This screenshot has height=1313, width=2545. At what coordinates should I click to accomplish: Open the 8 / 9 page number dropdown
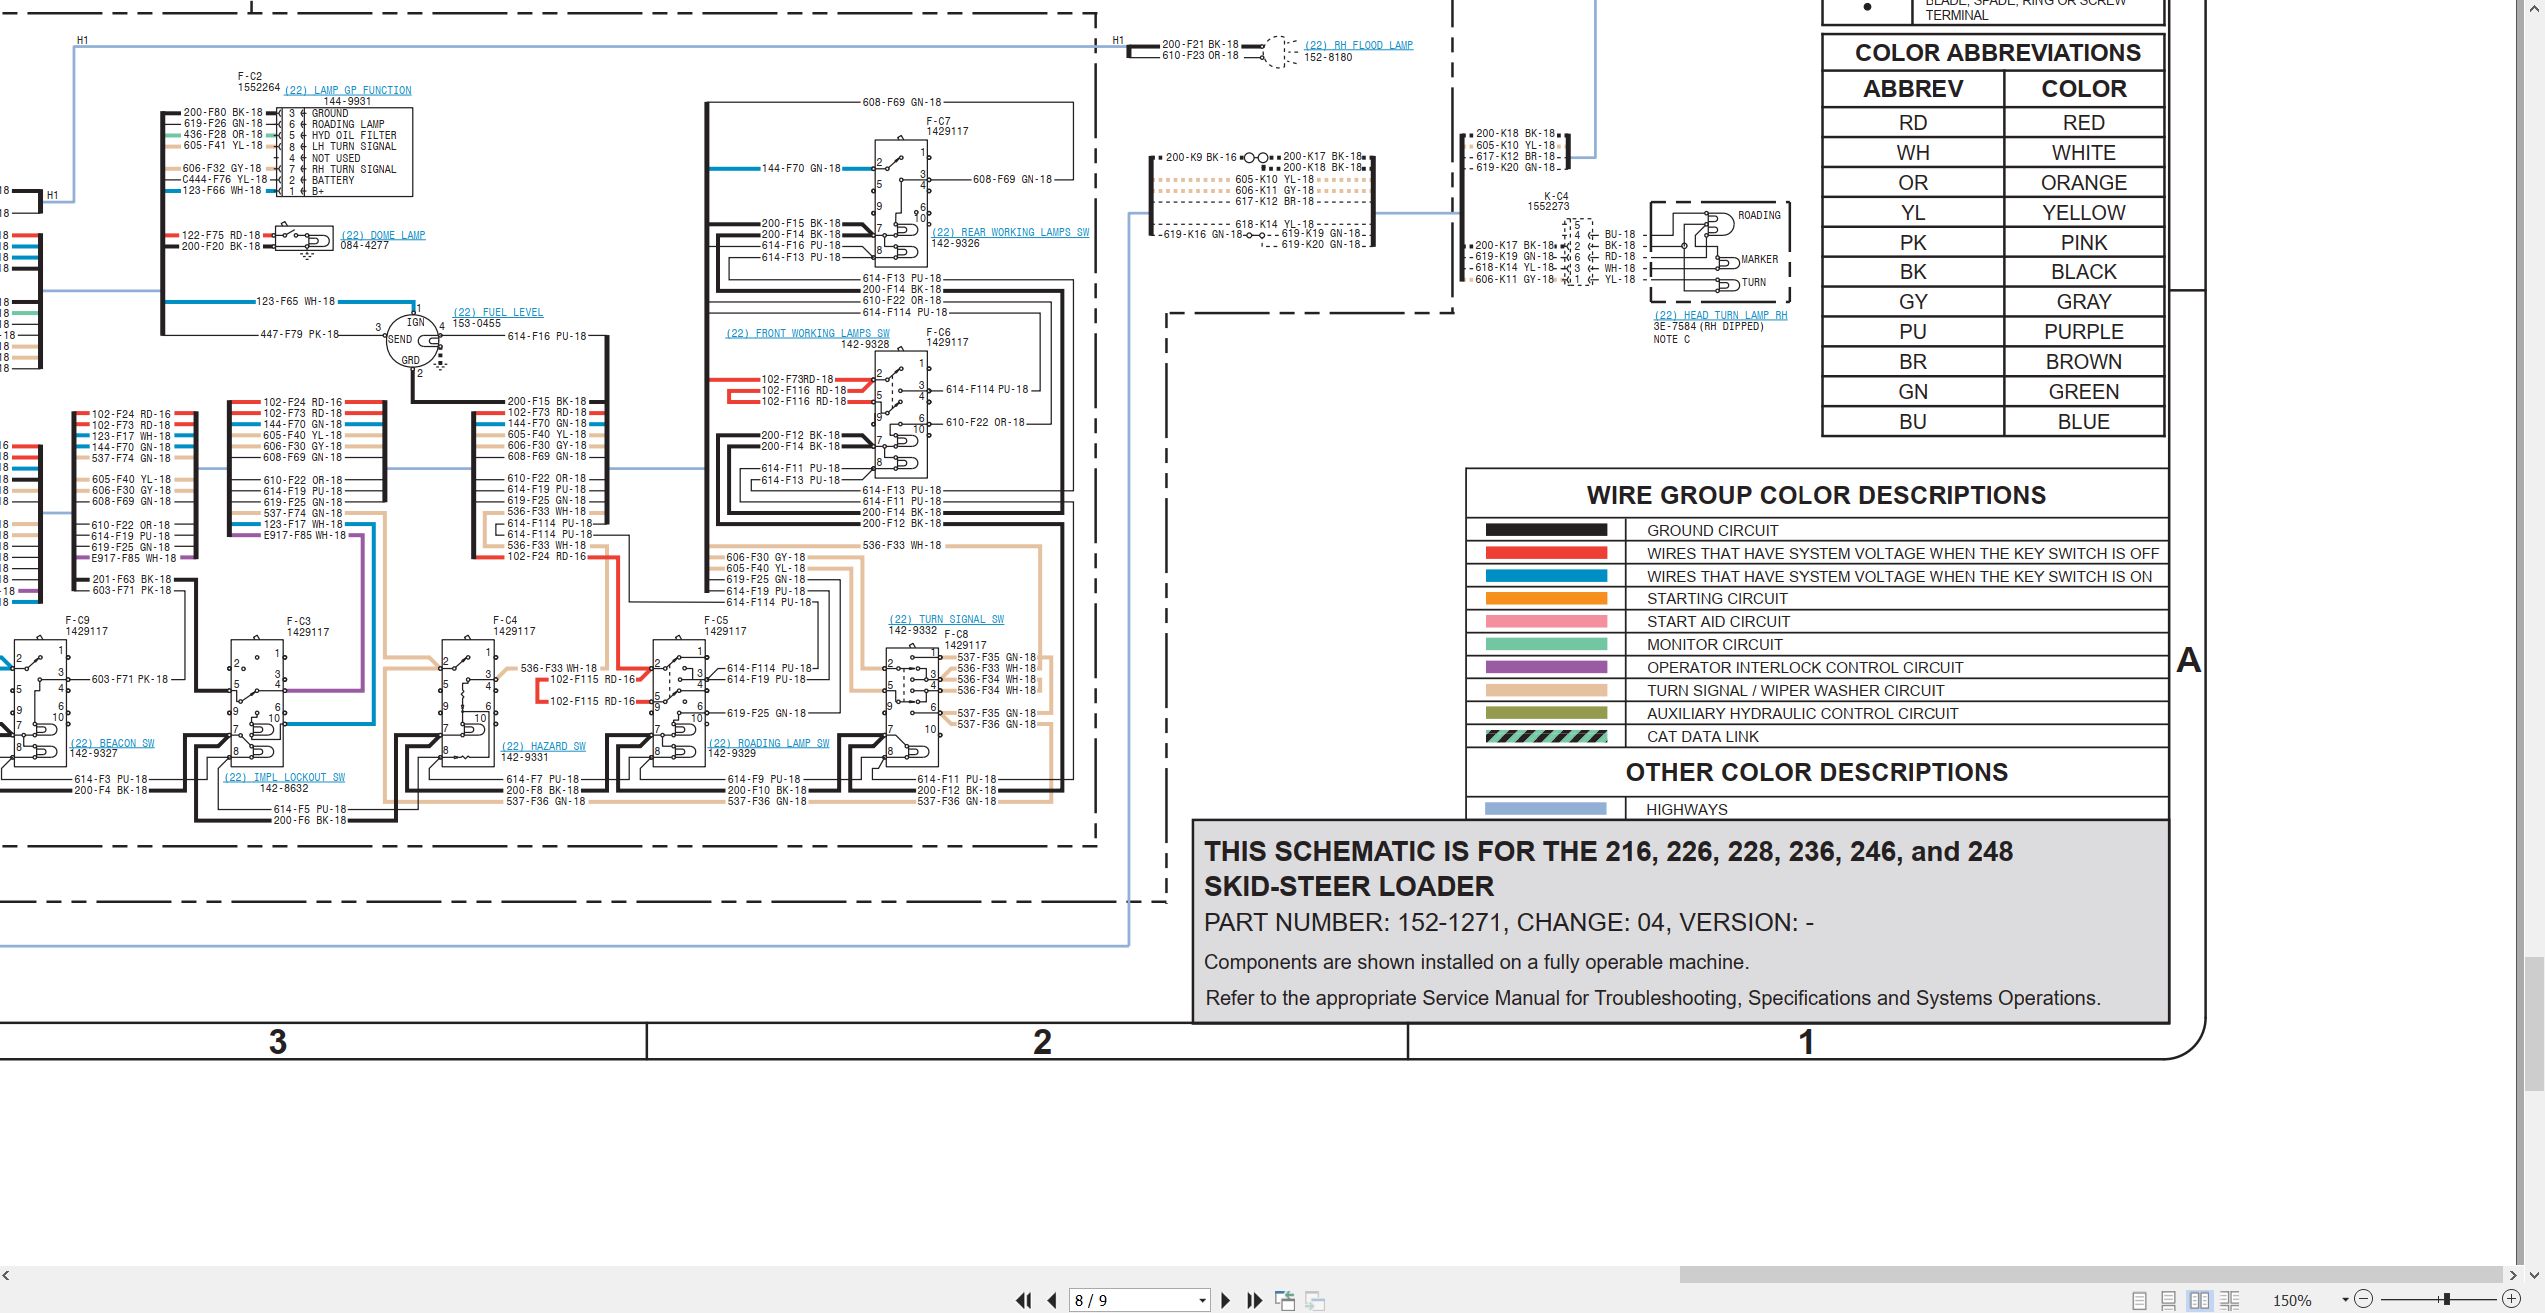[1202, 1300]
